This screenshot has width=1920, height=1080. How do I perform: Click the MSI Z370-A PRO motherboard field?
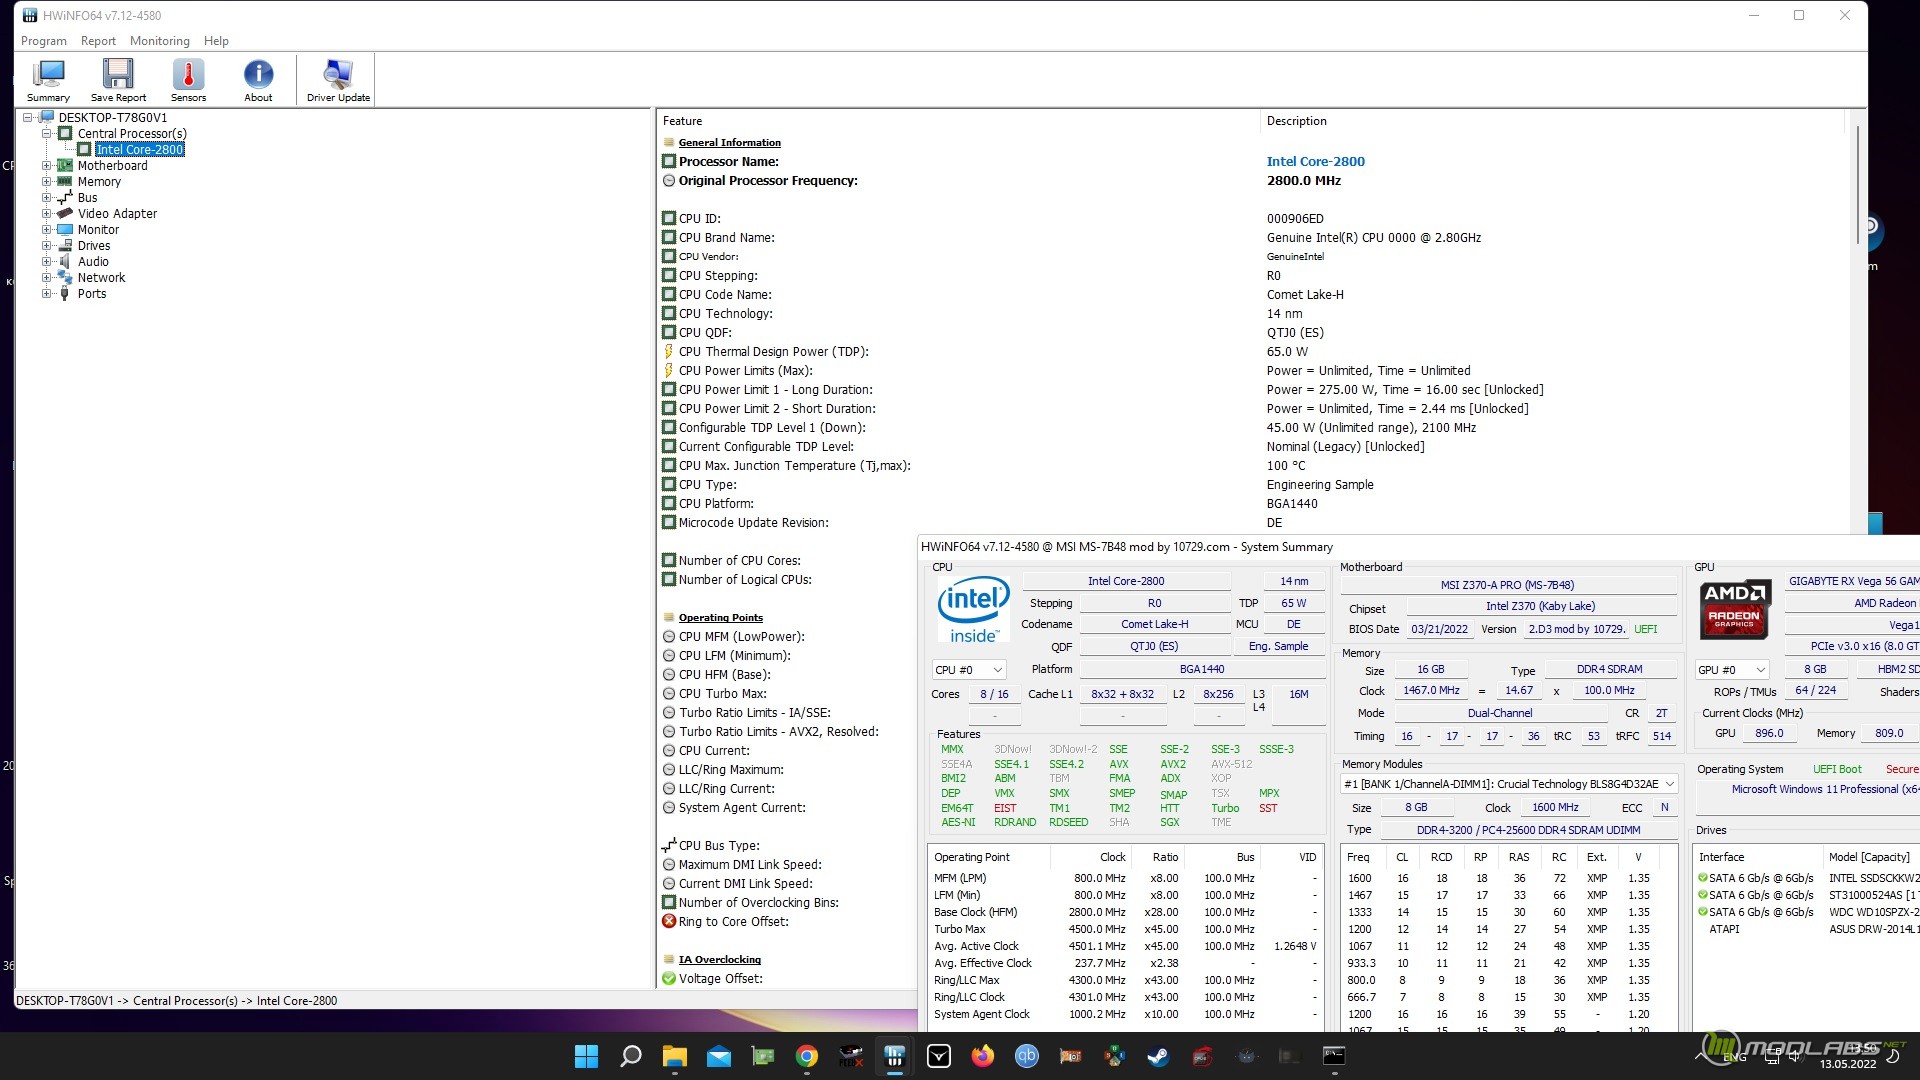click(1507, 585)
